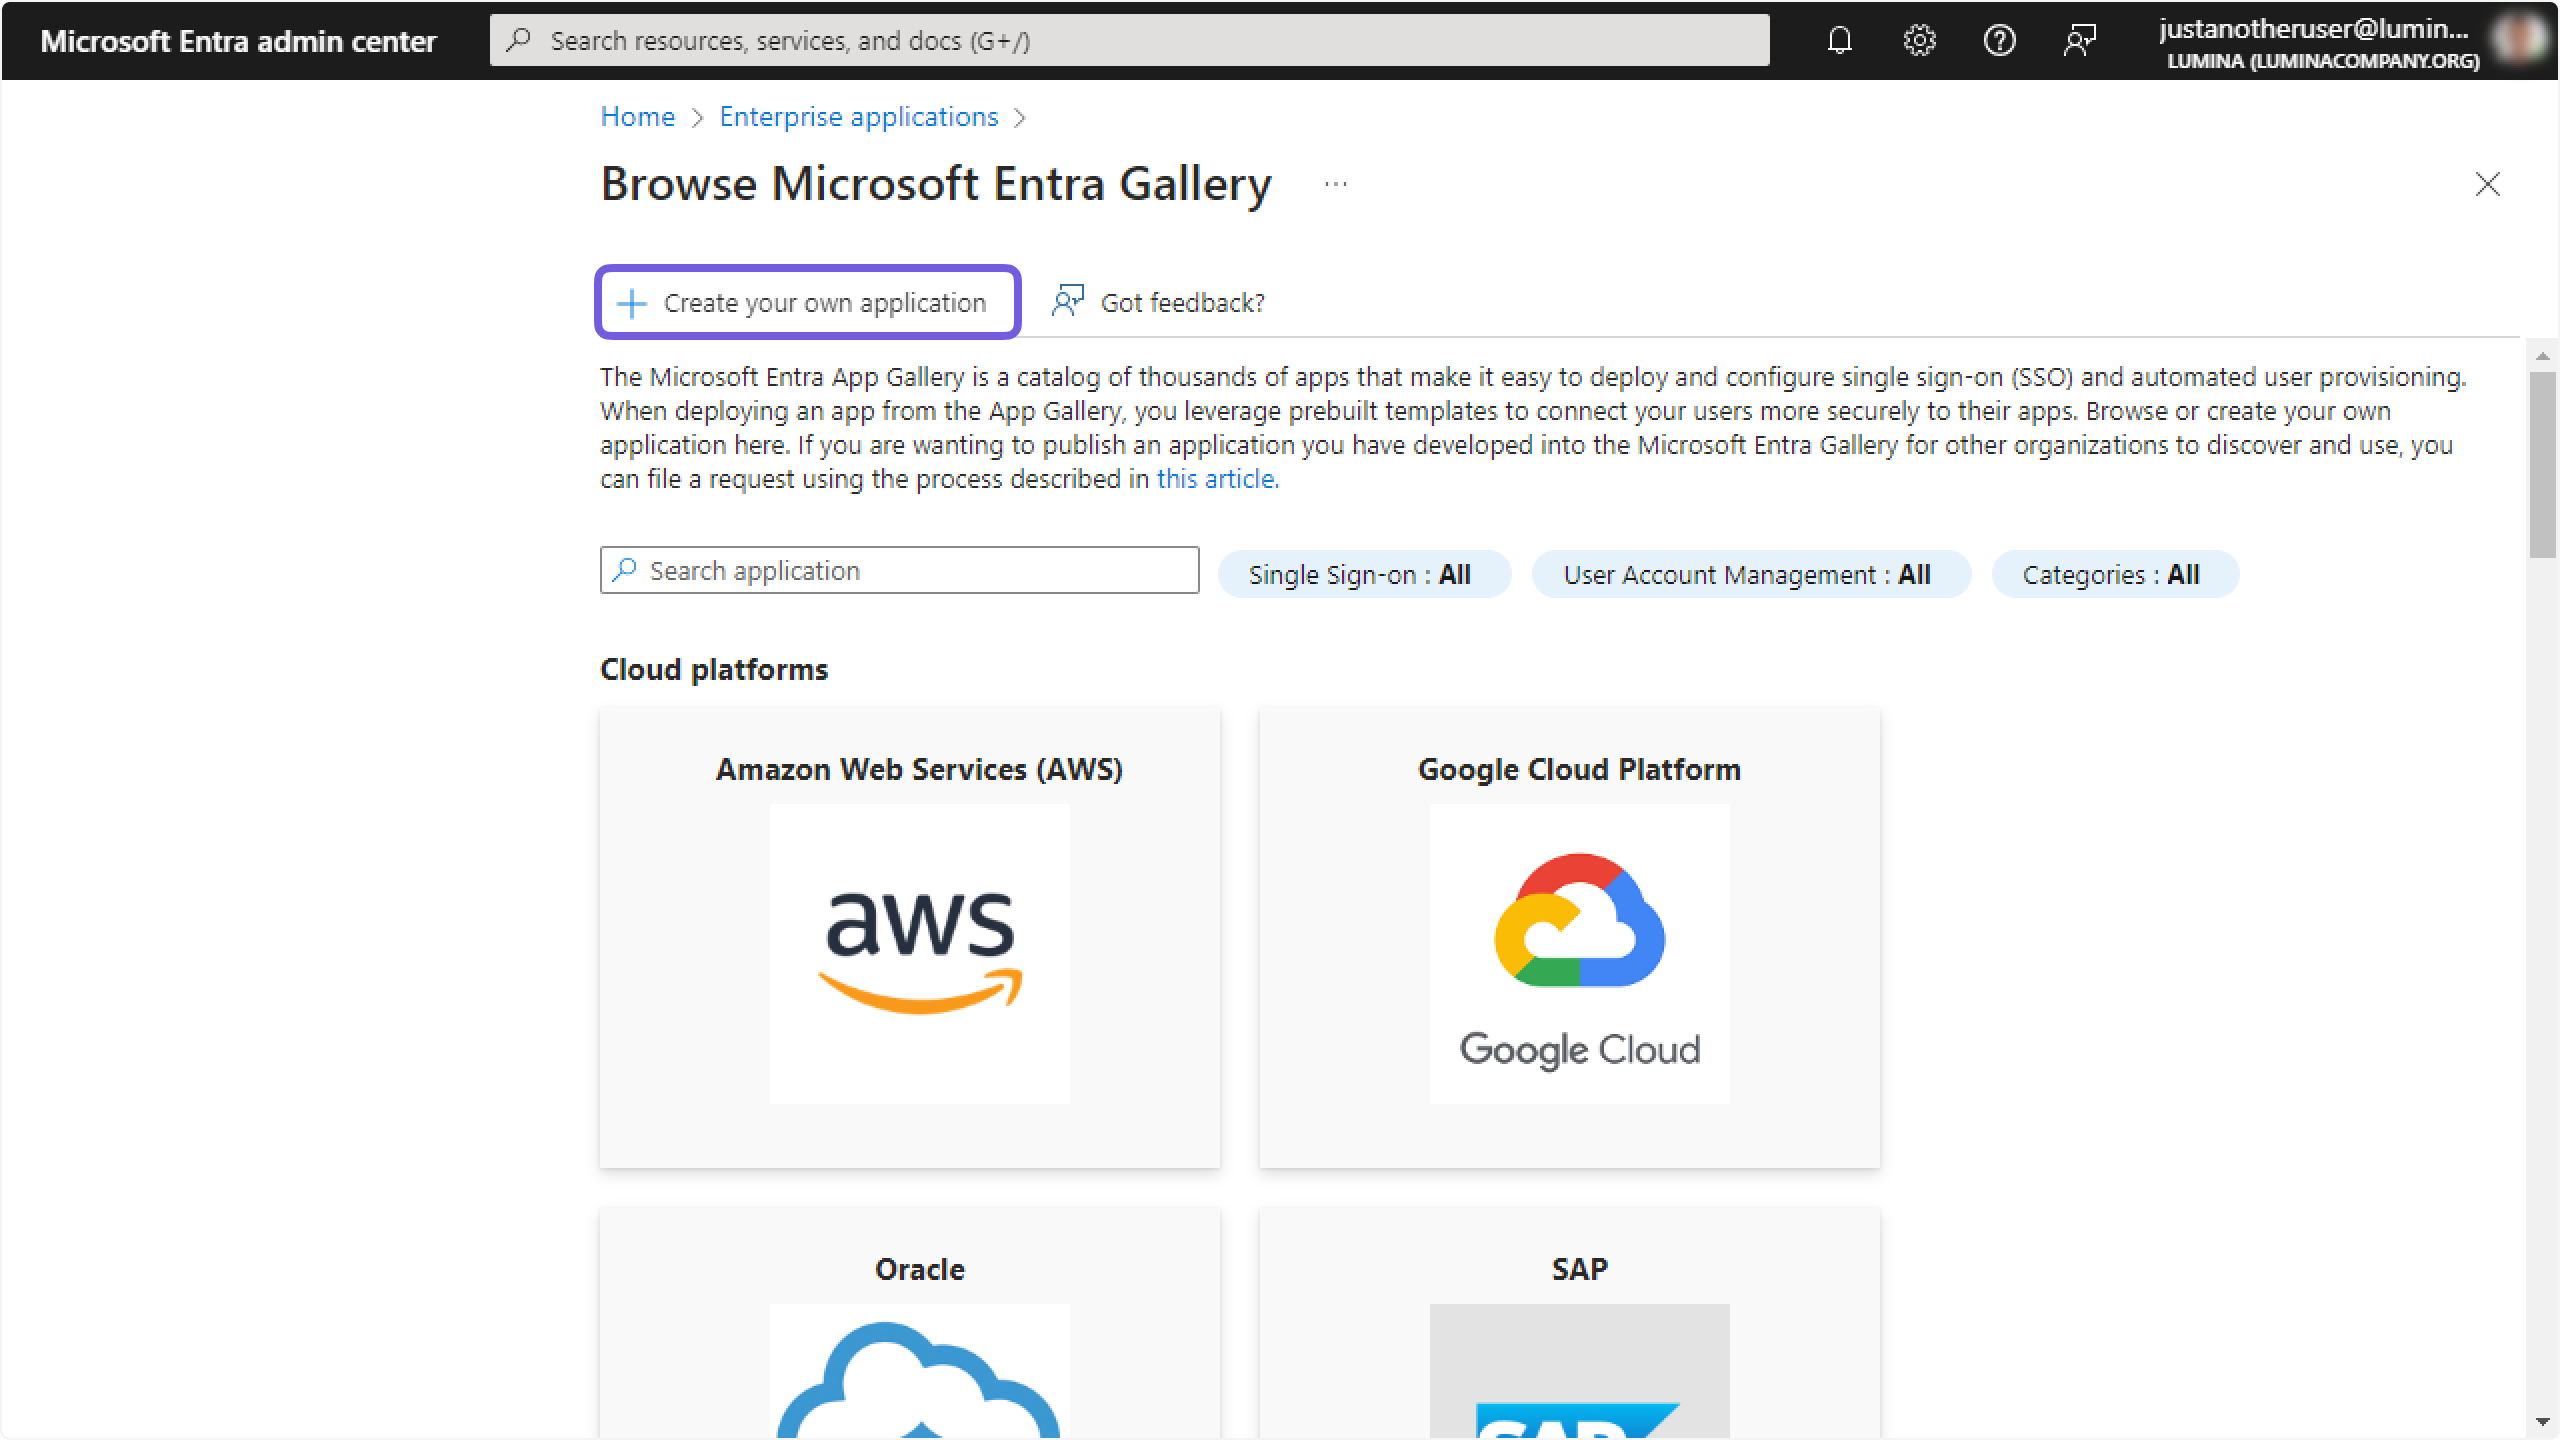Open the ellipsis more options next to title
This screenshot has height=1440, width=2560.
click(x=1335, y=184)
